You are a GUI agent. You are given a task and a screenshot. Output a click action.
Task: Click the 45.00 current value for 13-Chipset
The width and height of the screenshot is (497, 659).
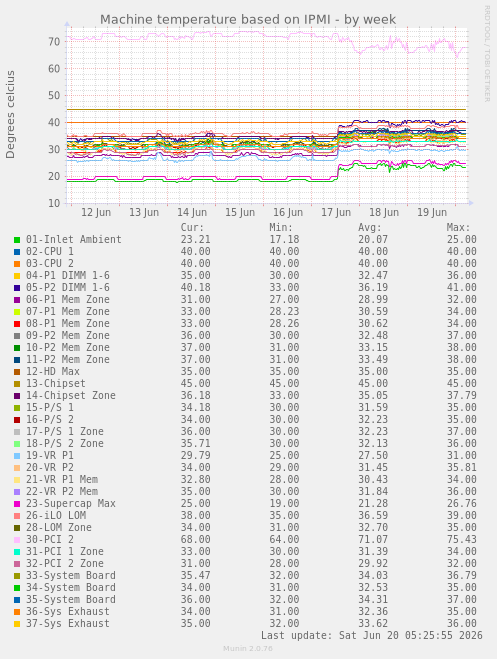(x=195, y=383)
